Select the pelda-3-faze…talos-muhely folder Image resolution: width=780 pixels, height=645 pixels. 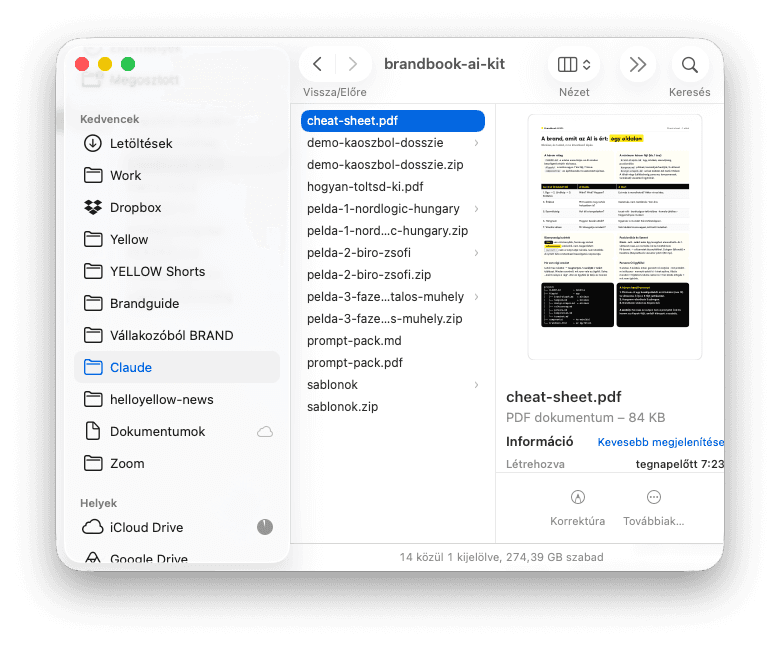click(392, 297)
